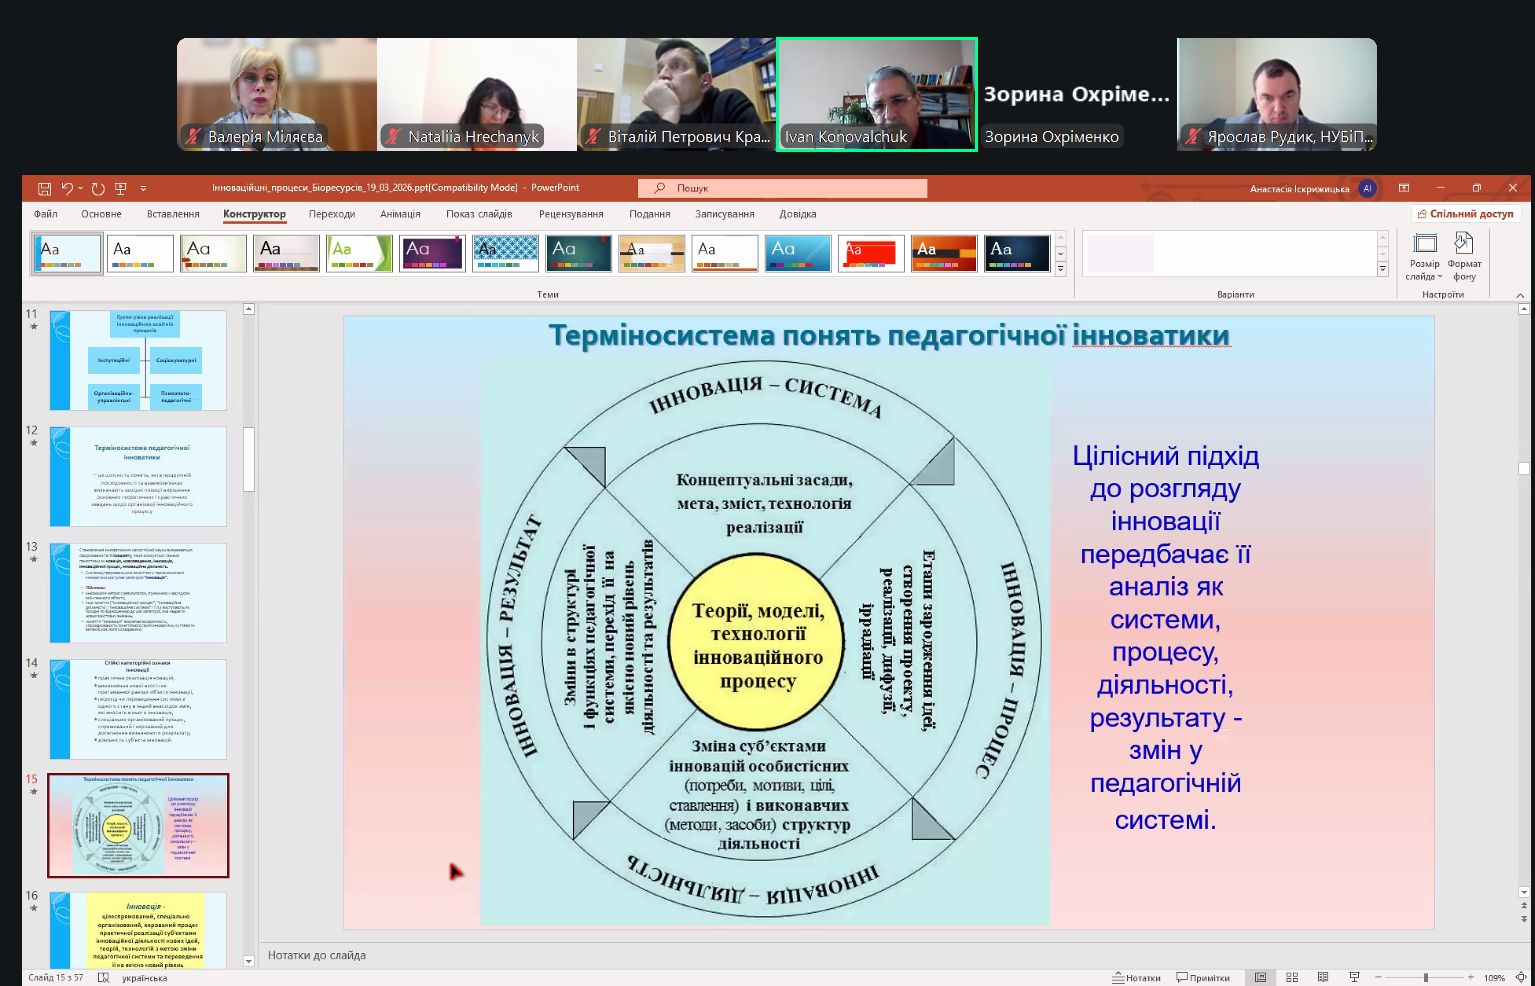Toggle the Нотатки notes pane button
The width and height of the screenshot is (1535, 986).
click(1137, 978)
